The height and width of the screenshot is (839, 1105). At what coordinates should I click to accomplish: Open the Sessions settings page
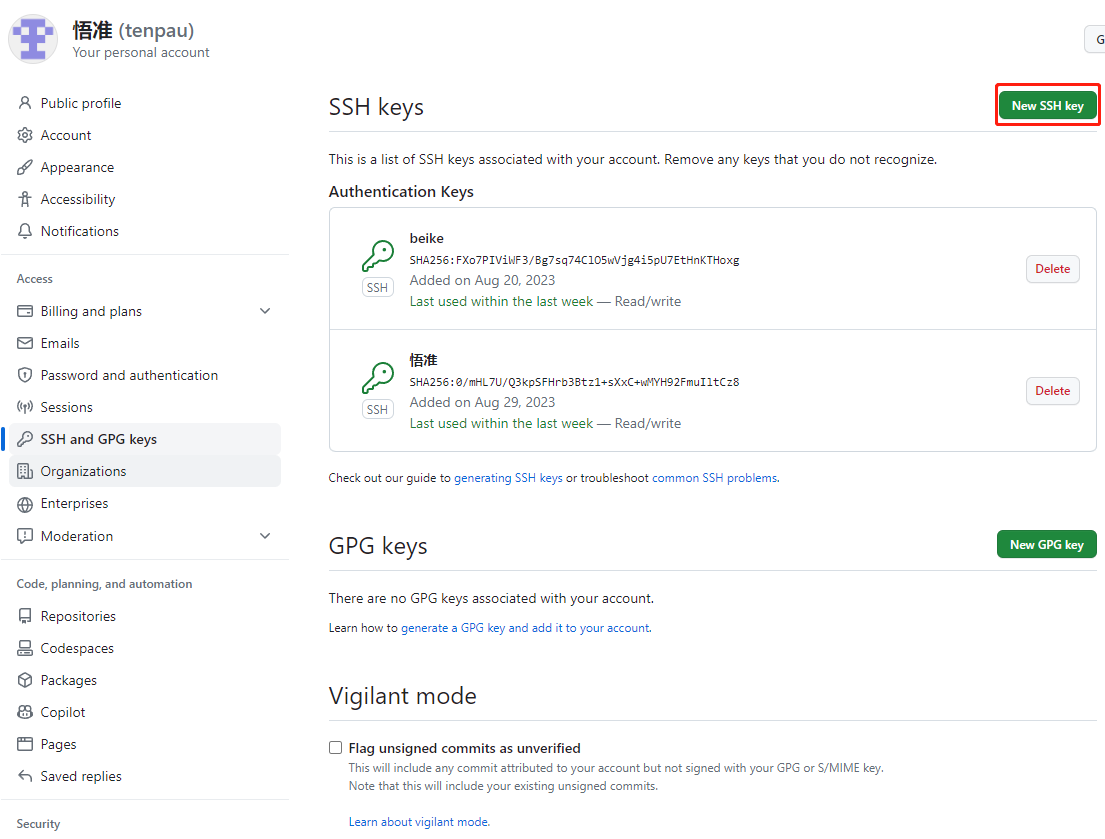point(66,407)
